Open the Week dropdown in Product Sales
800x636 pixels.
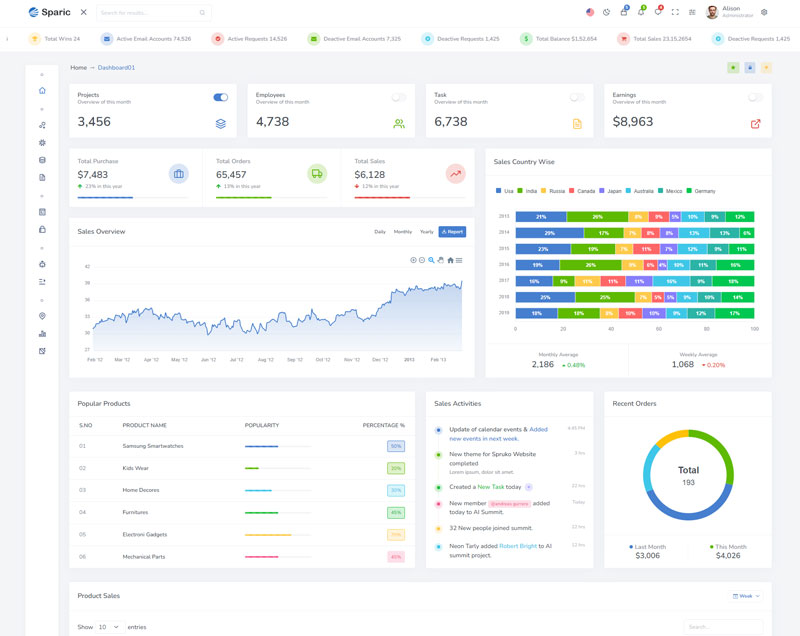click(x=746, y=596)
